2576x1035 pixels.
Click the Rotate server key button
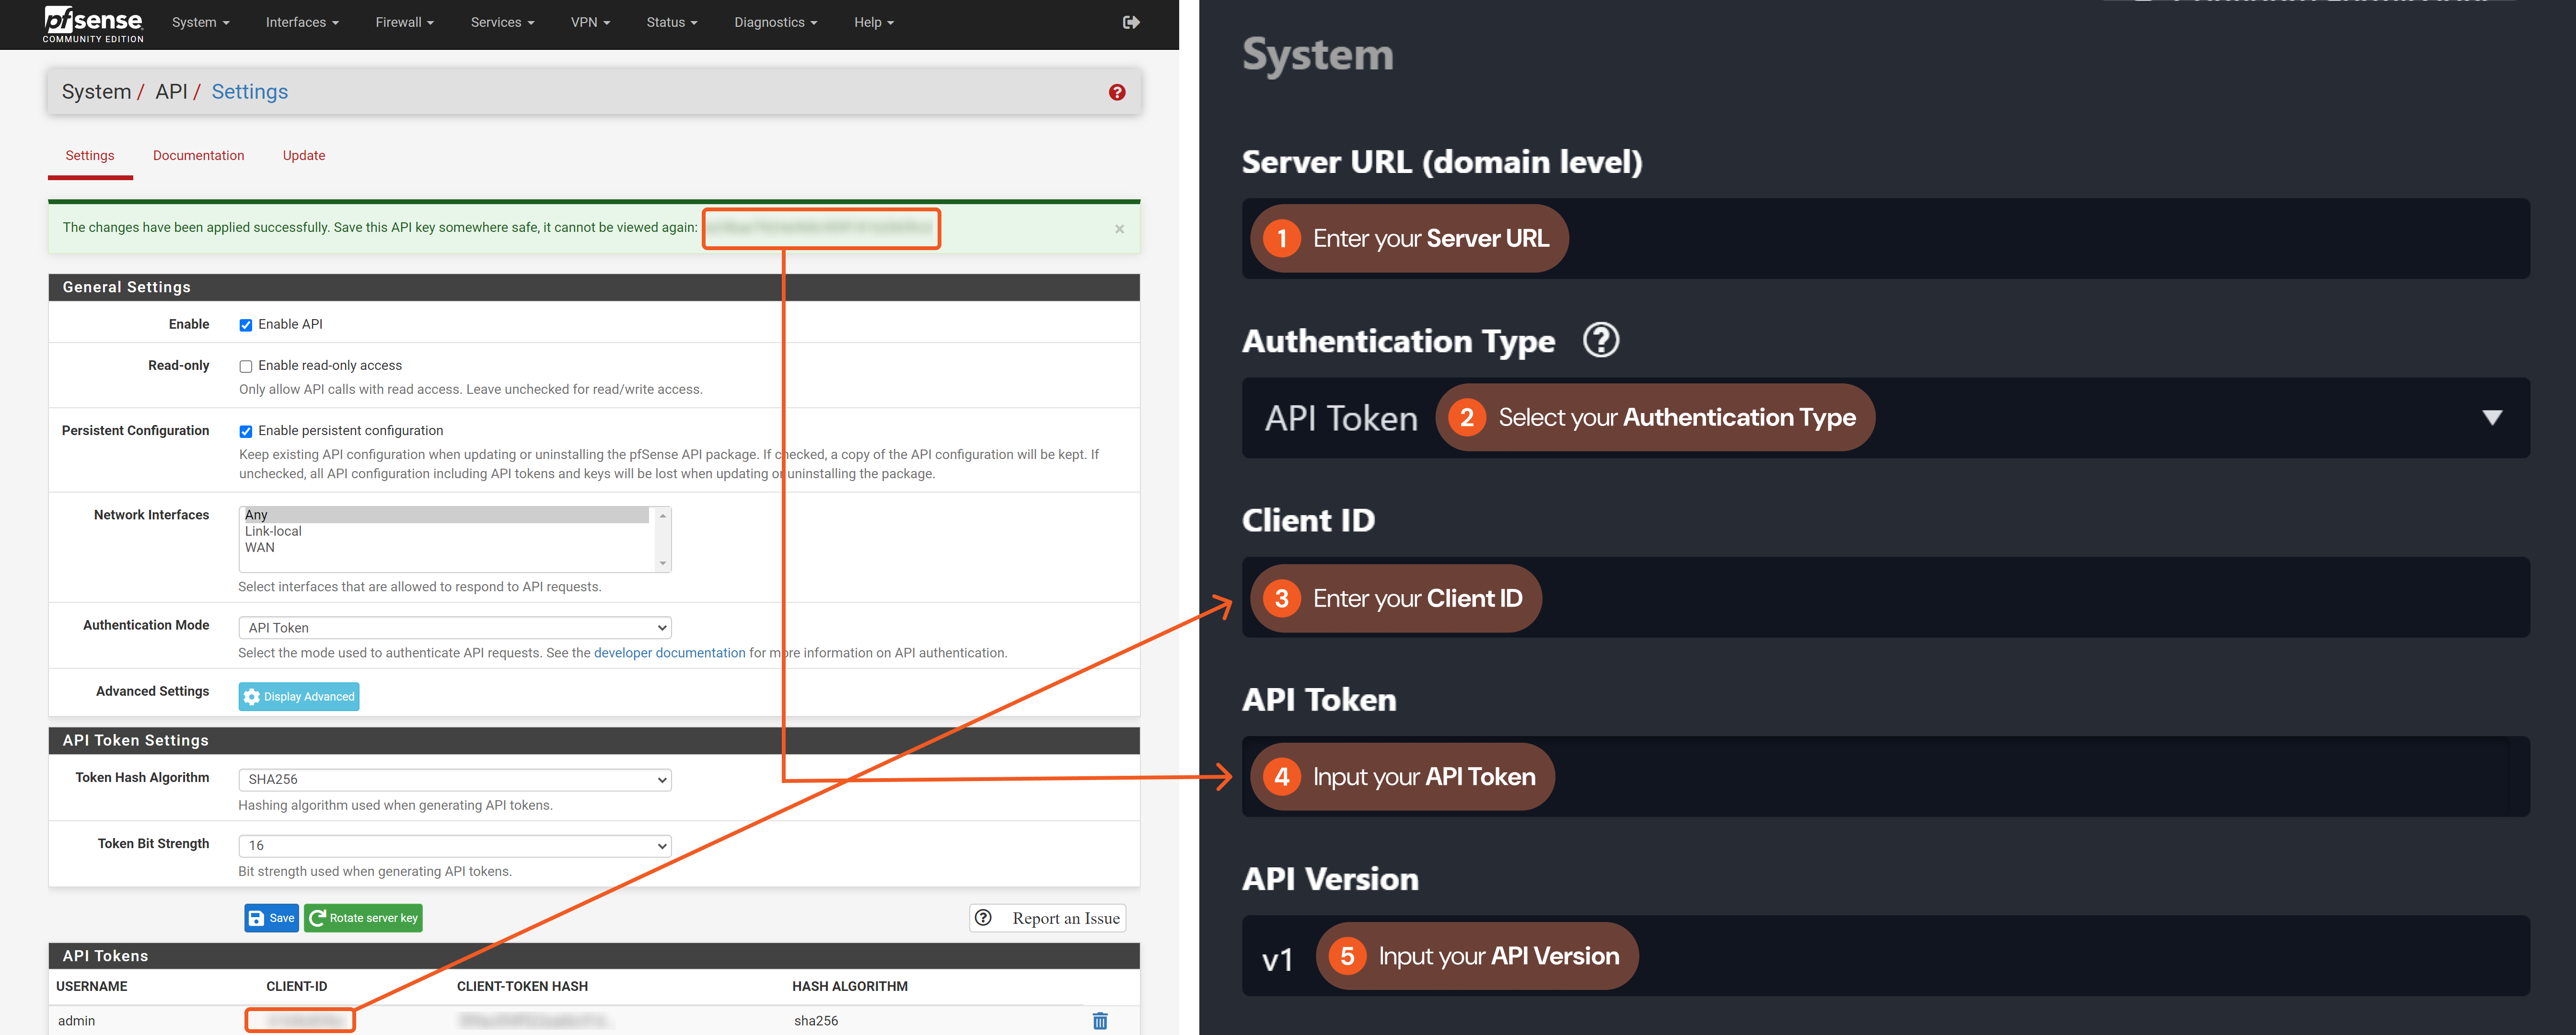(364, 917)
